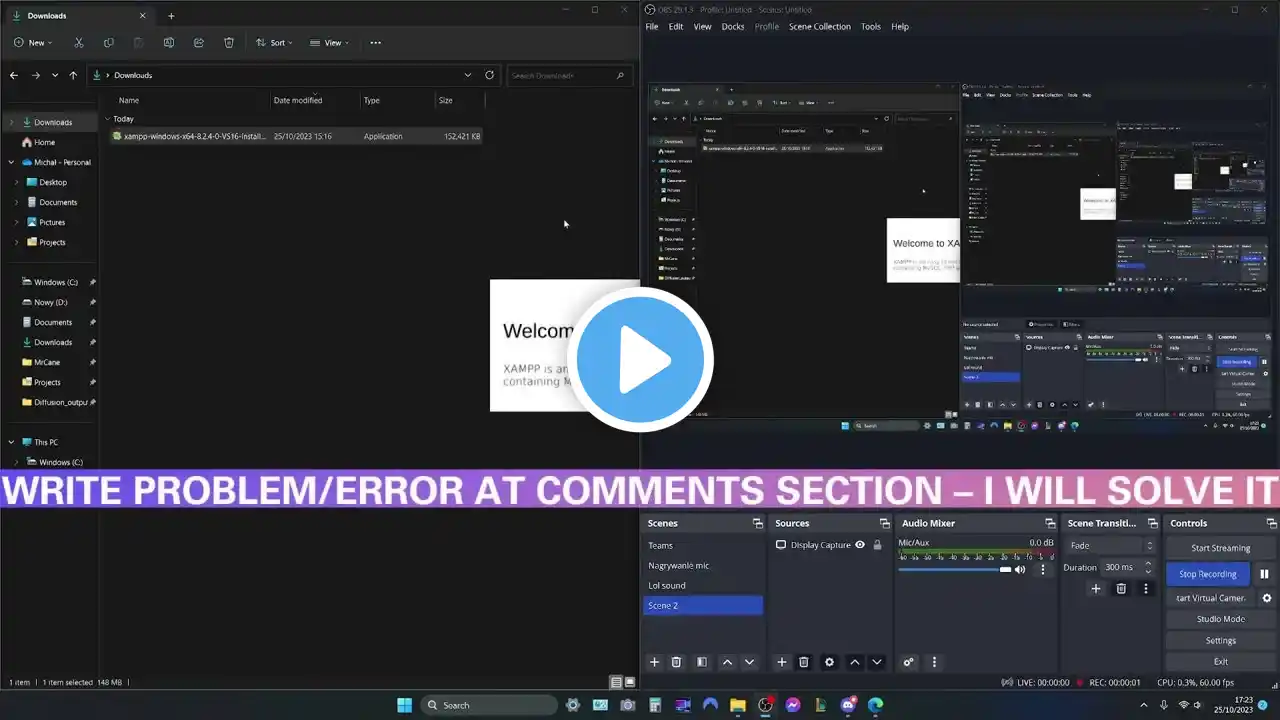Open the Scene Collection menu
This screenshot has height=720, width=1280.
[x=819, y=27]
